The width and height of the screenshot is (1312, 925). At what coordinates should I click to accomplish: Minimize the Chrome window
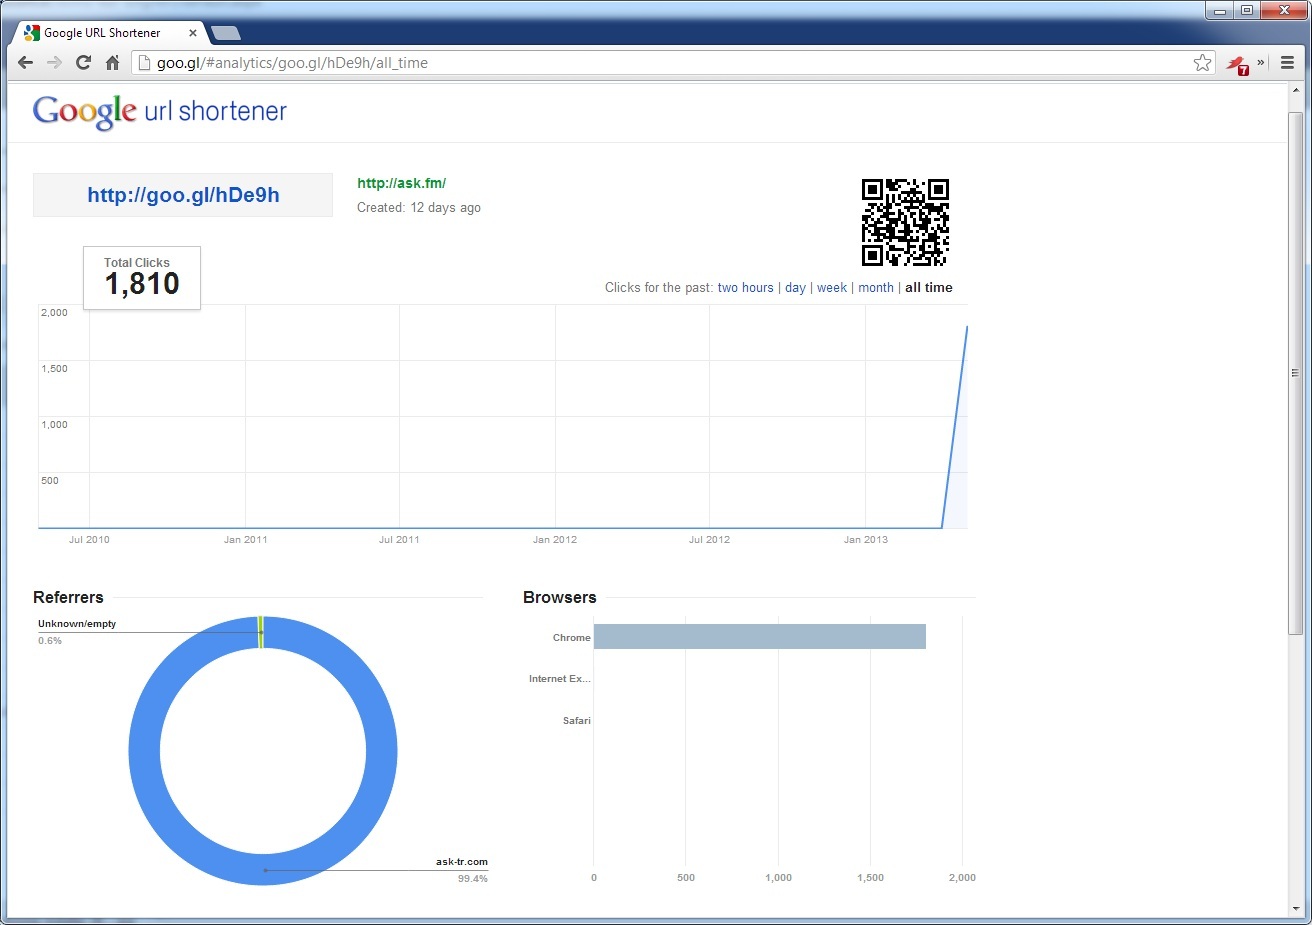(1220, 11)
